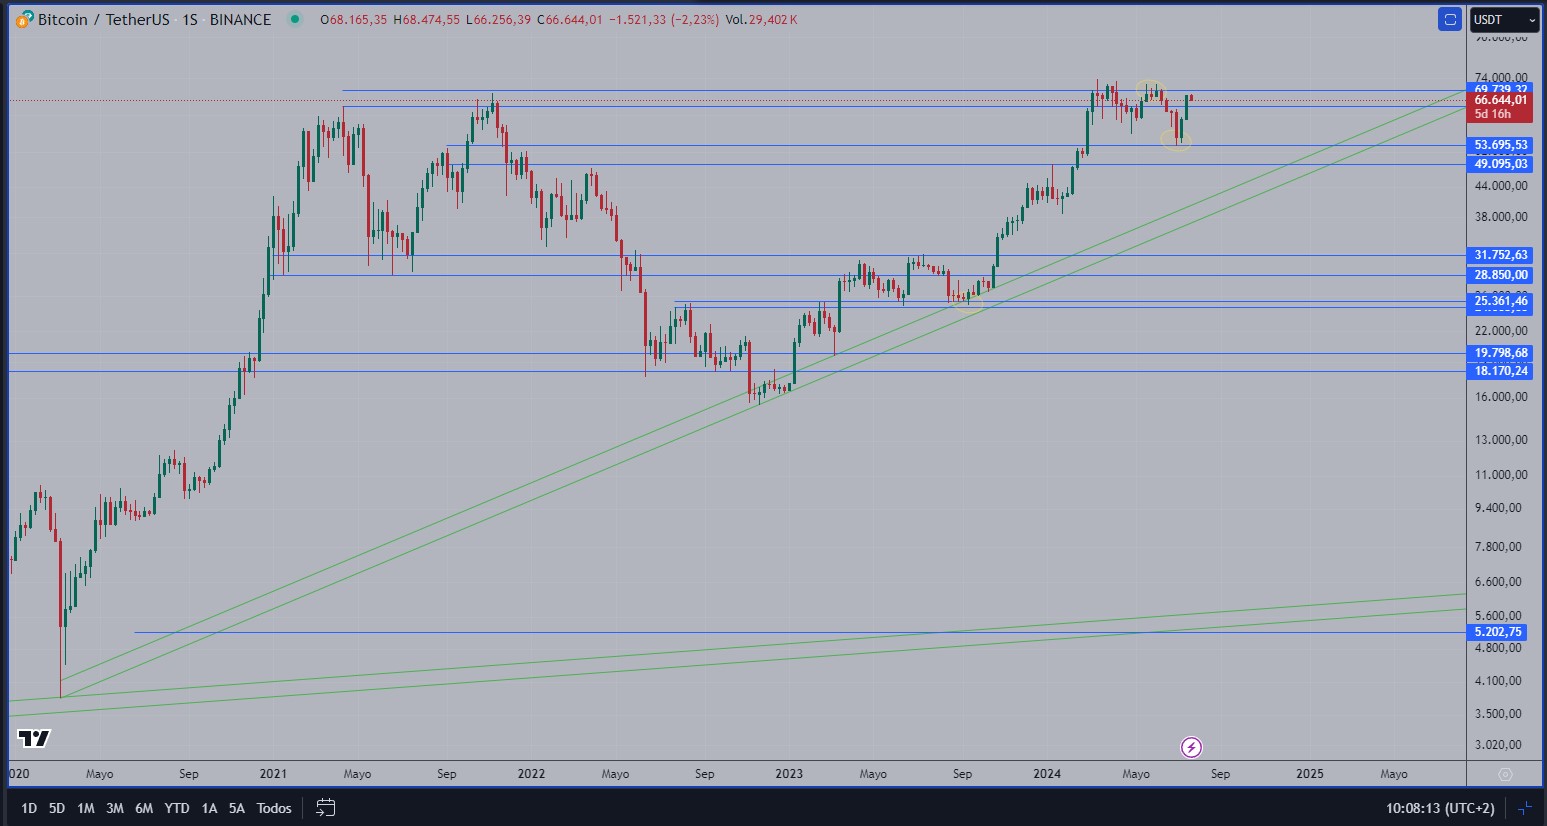Click the 2021 label on time axis
This screenshot has width=1547, height=826.
coord(273,774)
